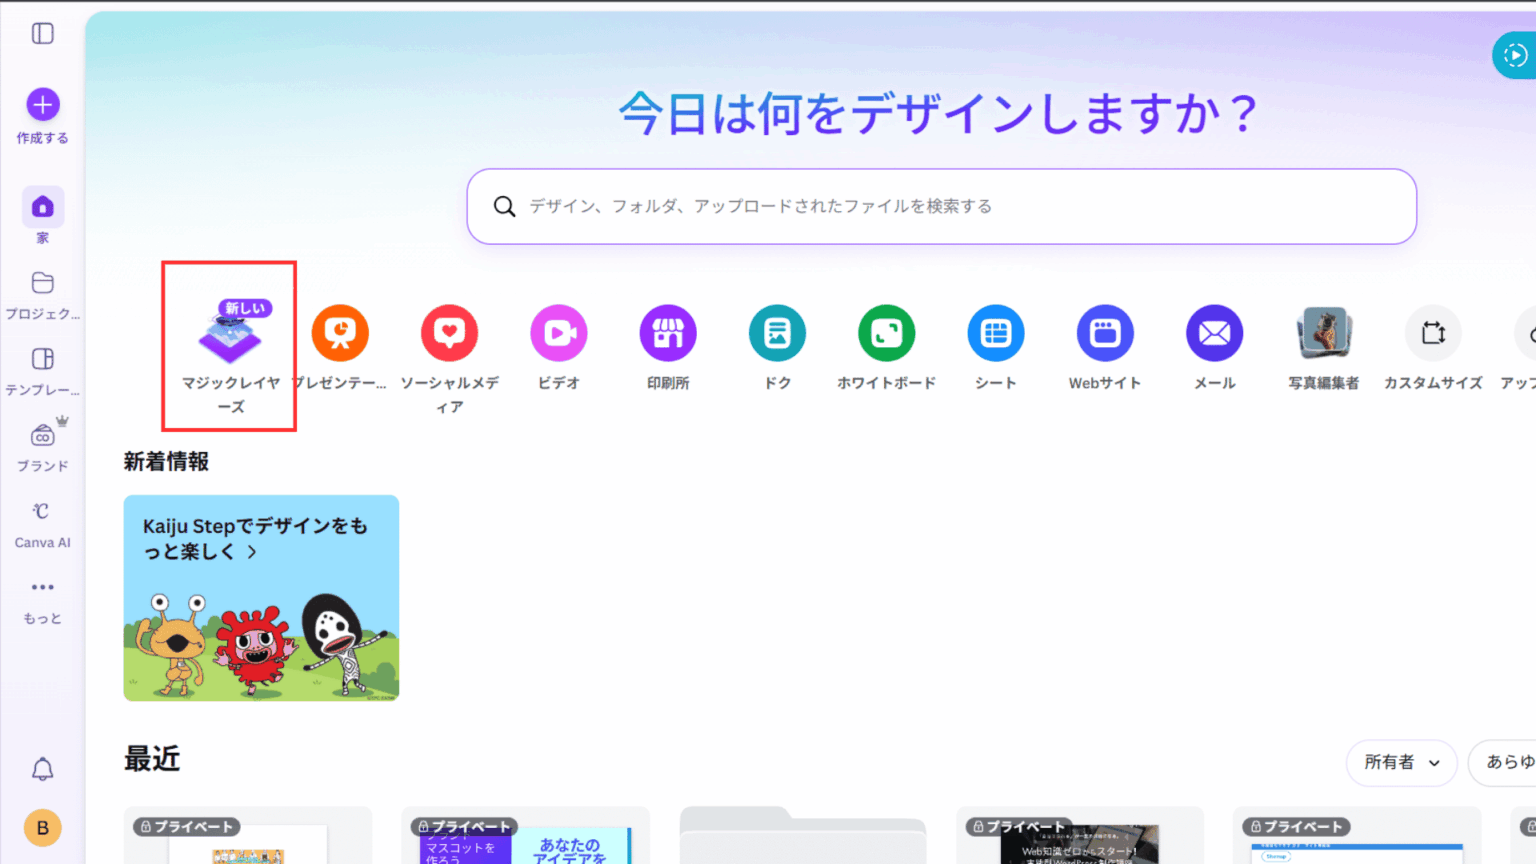This screenshot has width=1536, height=864.
Task: Click the 作成する plus button
Action: (x=42, y=104)
